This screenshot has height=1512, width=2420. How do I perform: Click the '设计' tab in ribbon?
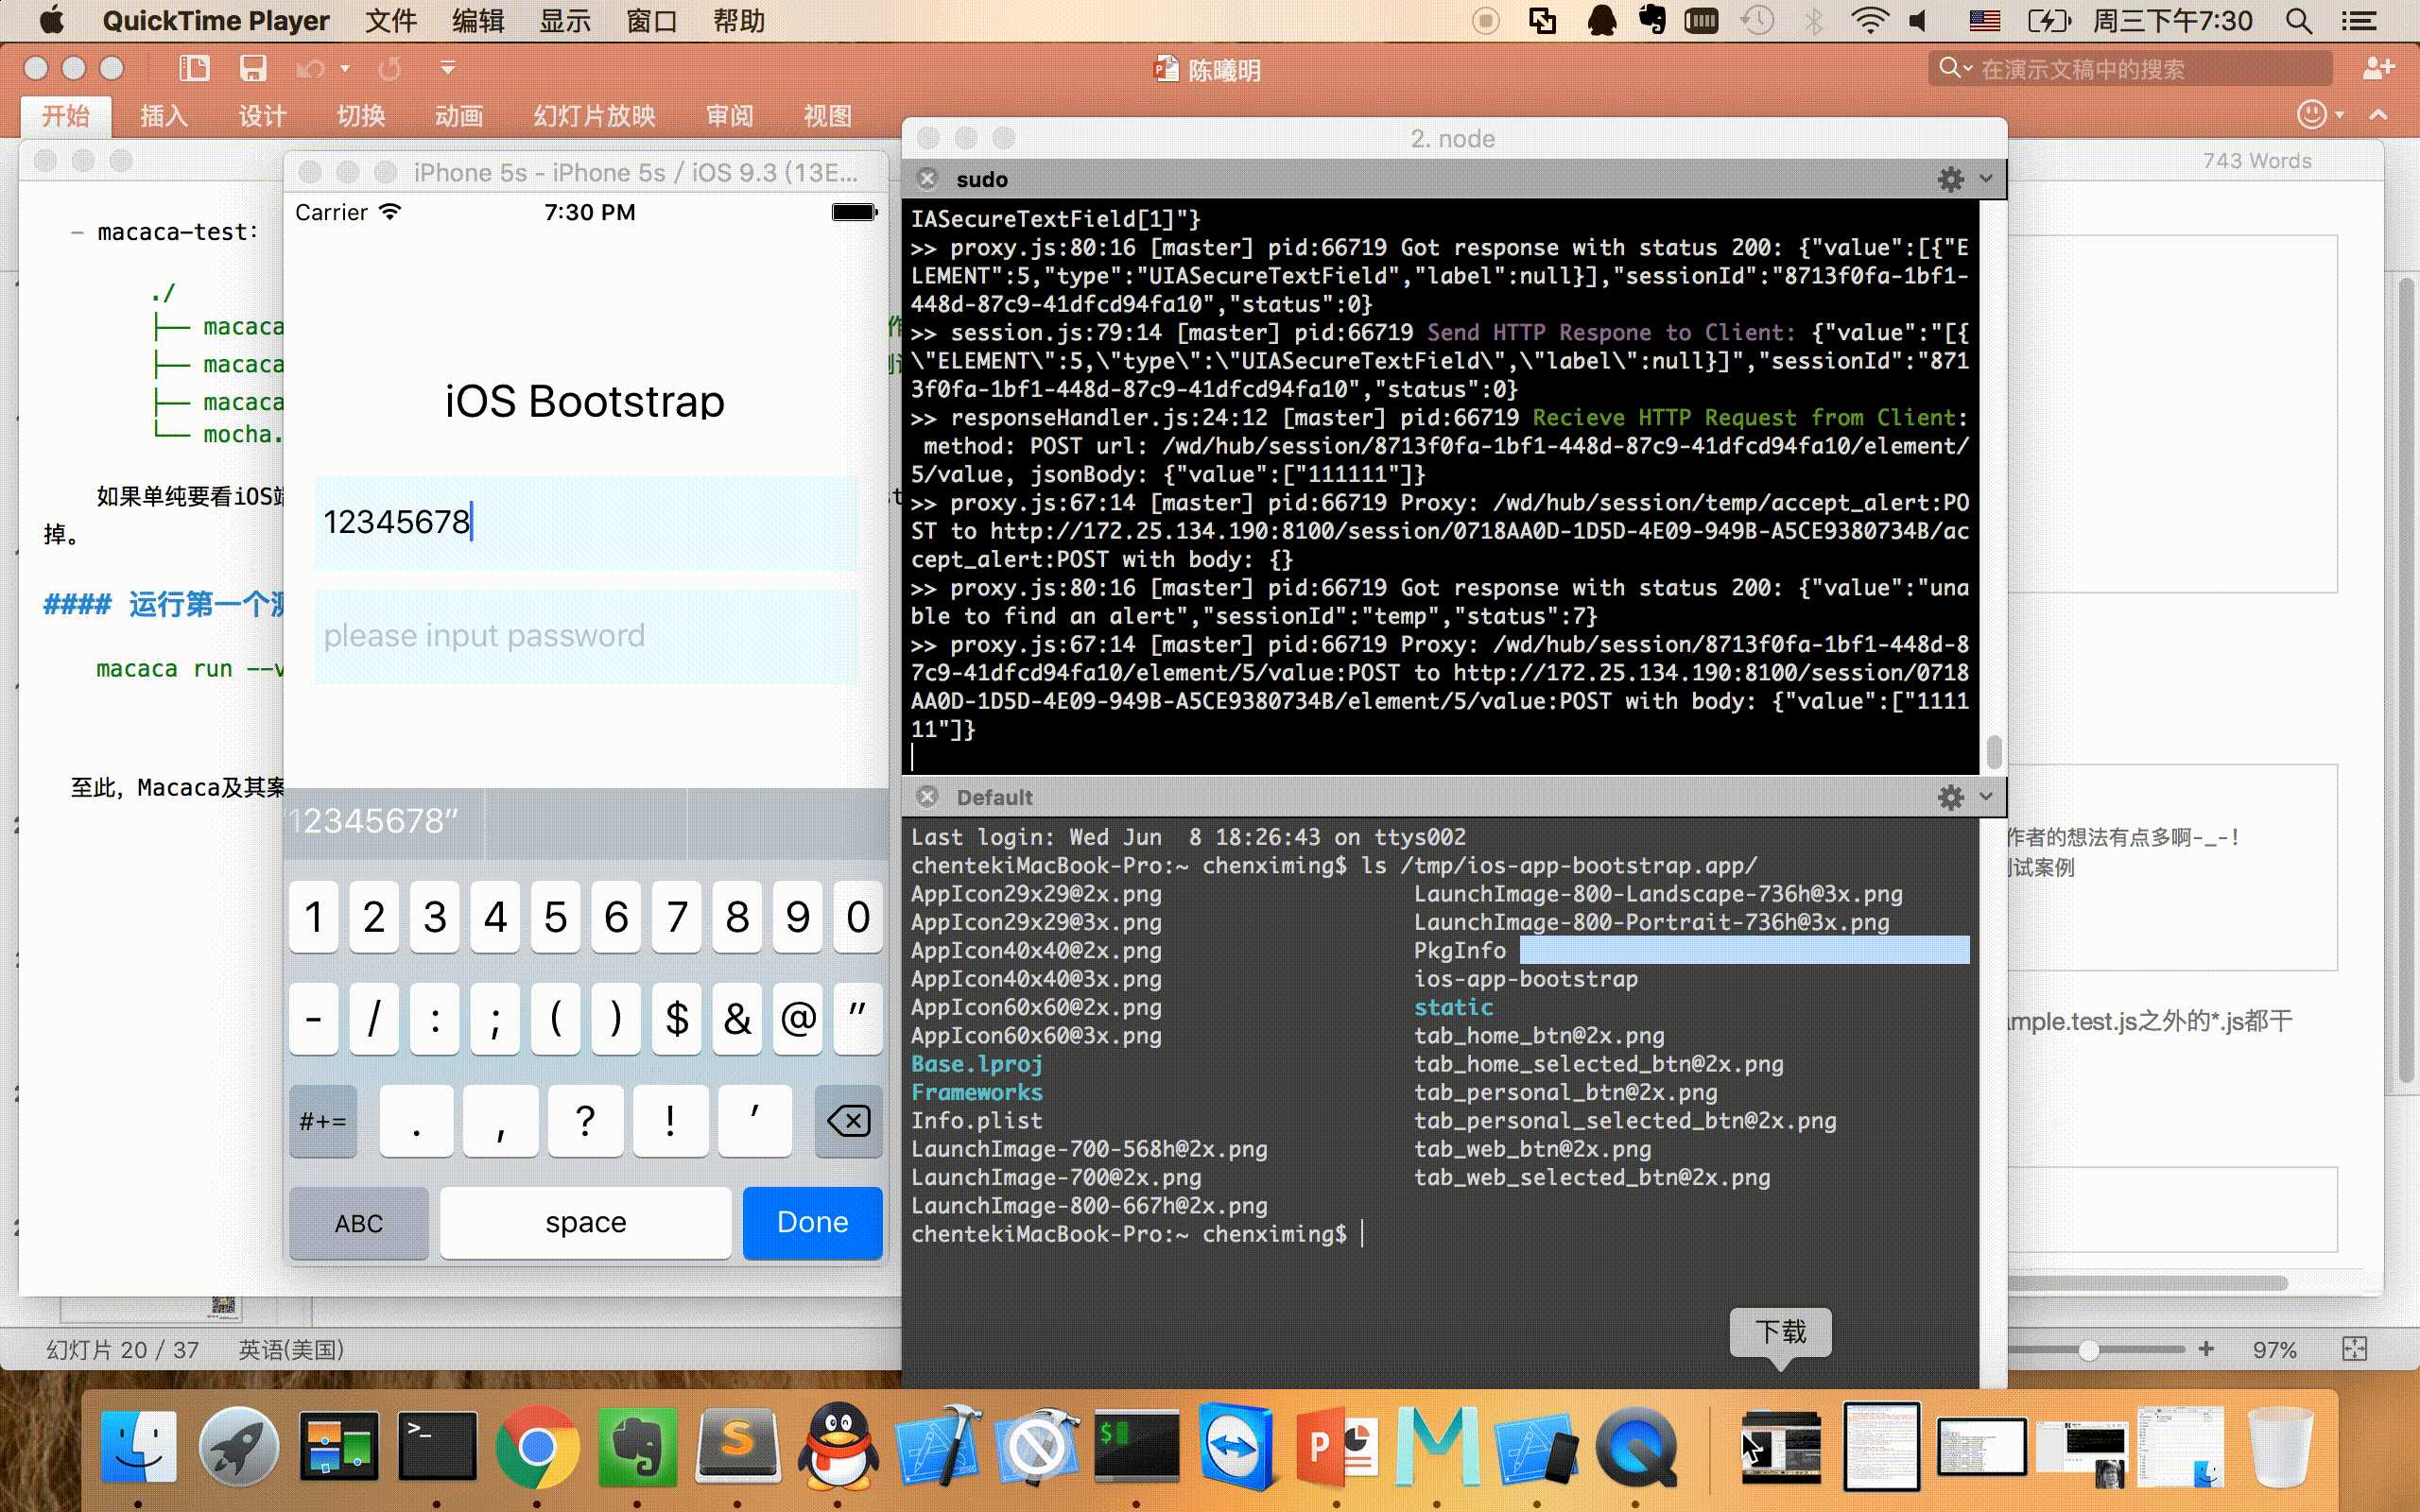click(261, 115)
